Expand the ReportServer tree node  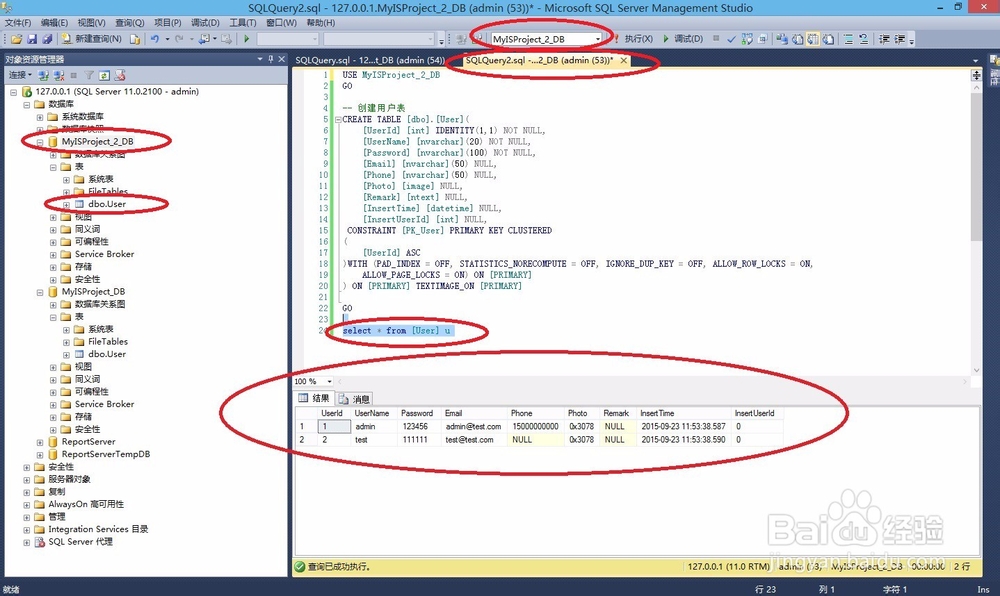click(x=40, y=442)
